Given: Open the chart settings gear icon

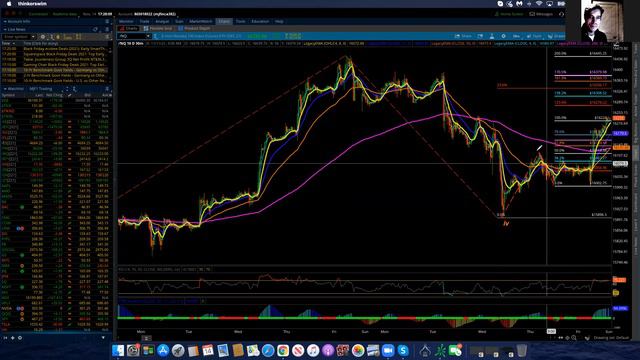Looking at the screenshot, I should click(x=503, y=36).
